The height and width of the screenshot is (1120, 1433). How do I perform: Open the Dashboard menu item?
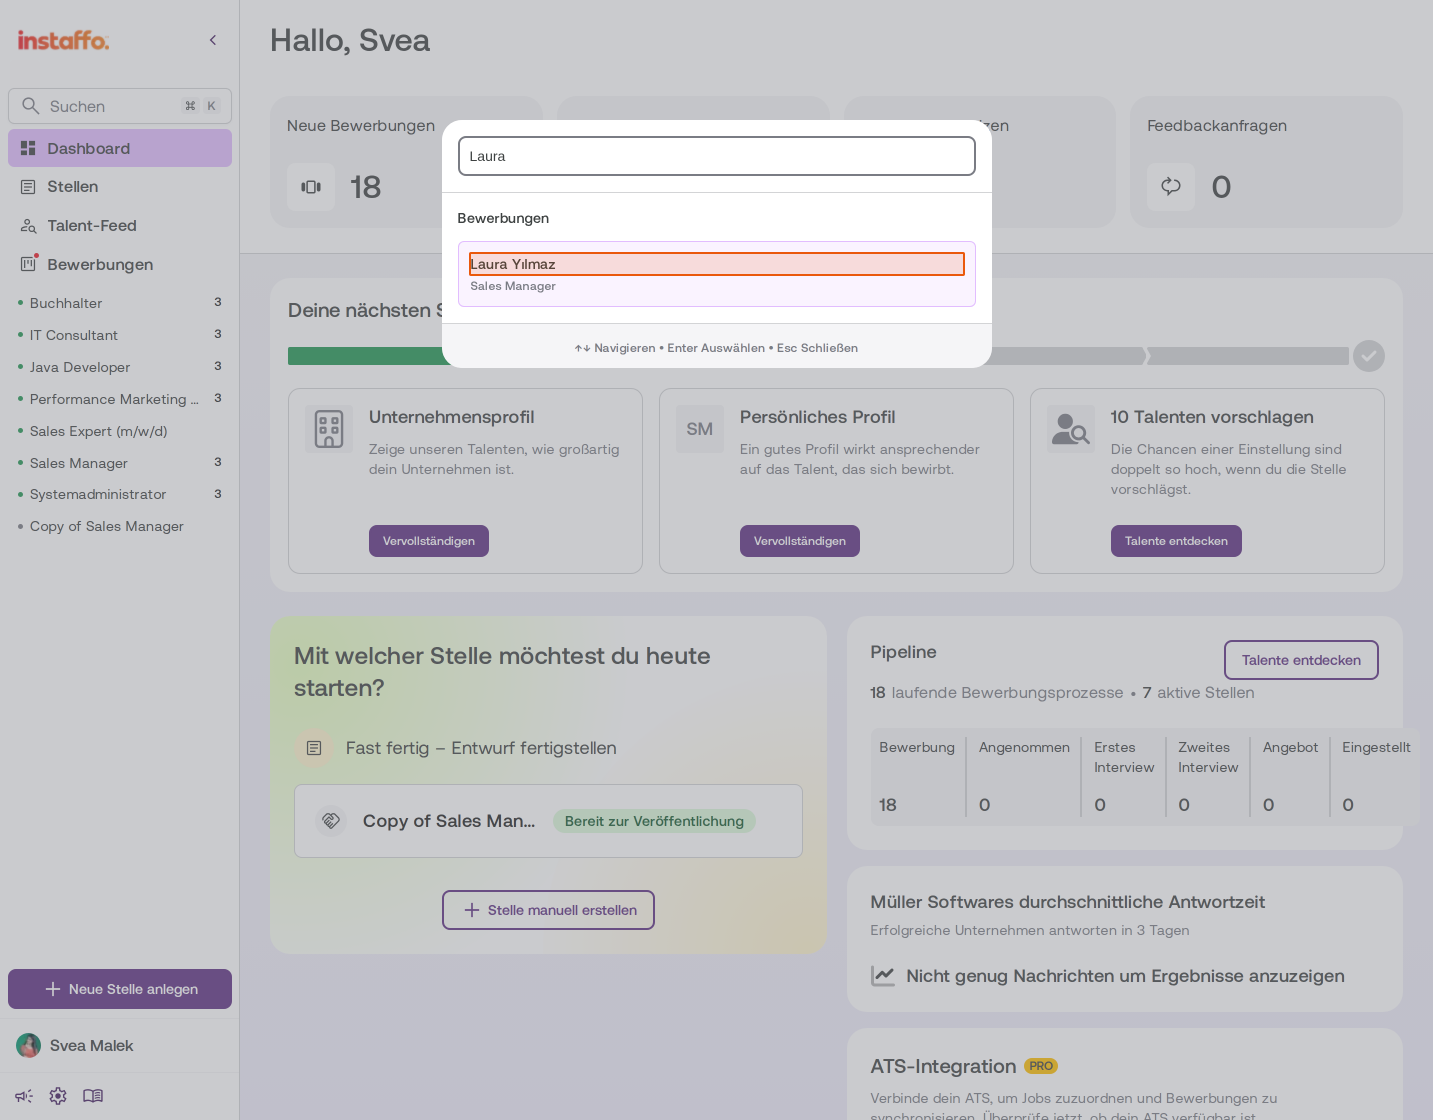click(x=120, y=148)
